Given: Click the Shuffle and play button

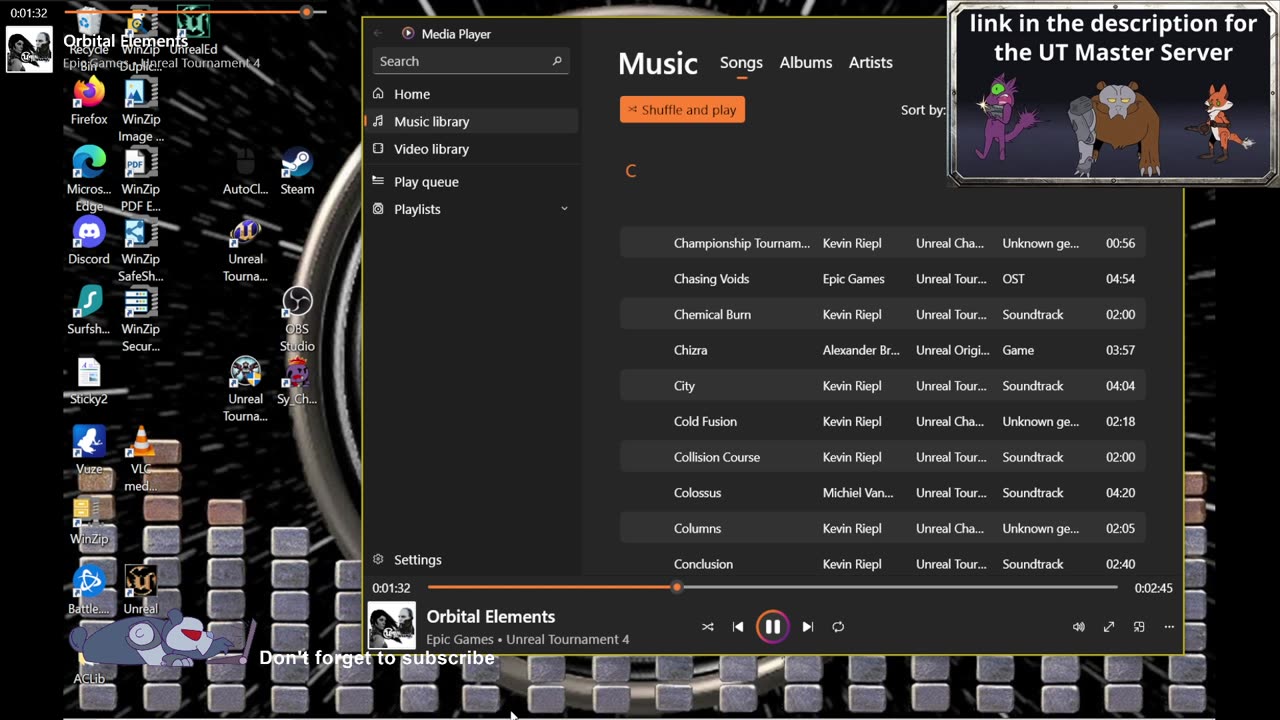Looking at the screenshot, I should [x=682, y=110].
